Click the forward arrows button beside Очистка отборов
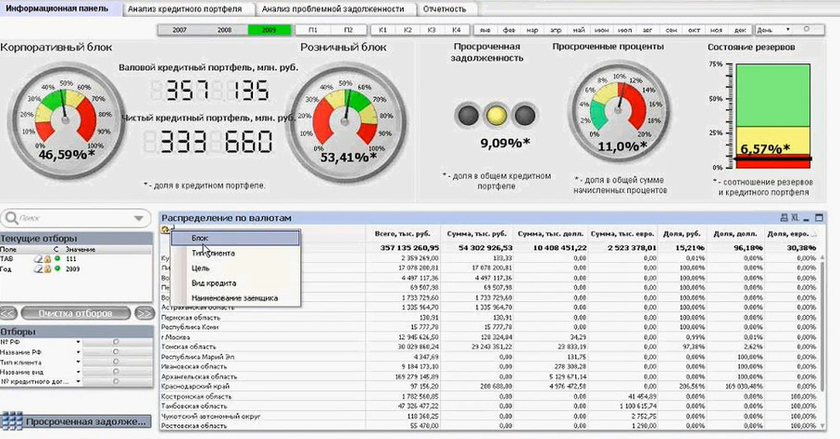840x439 pixels. [x=144, y=313]
